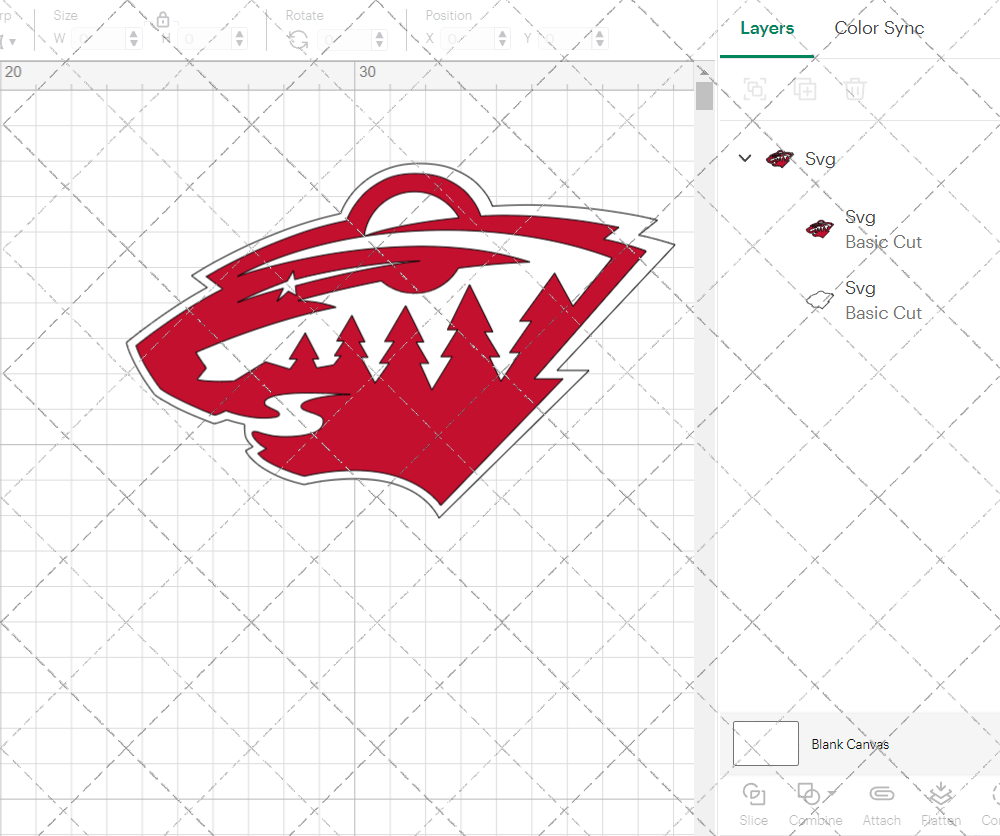
Task: Click the Blank Canvas label
Action: coord(850,744)
